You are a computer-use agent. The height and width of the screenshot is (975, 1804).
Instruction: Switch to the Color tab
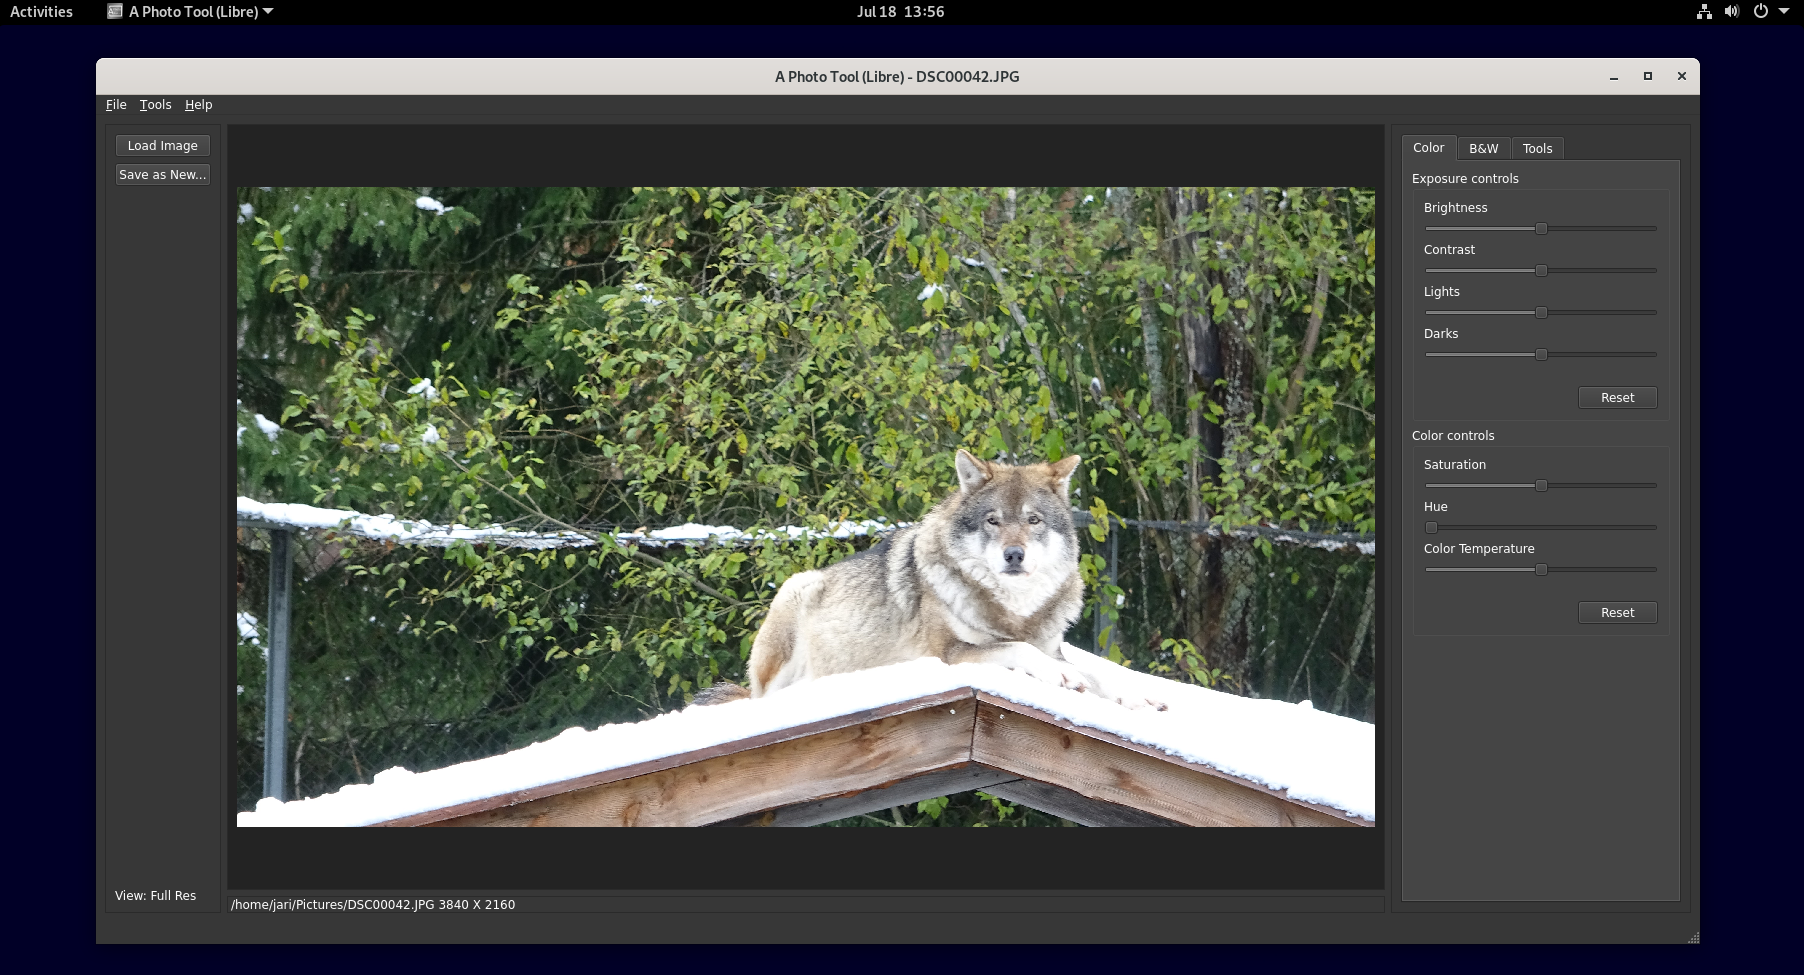point(1428,148)
